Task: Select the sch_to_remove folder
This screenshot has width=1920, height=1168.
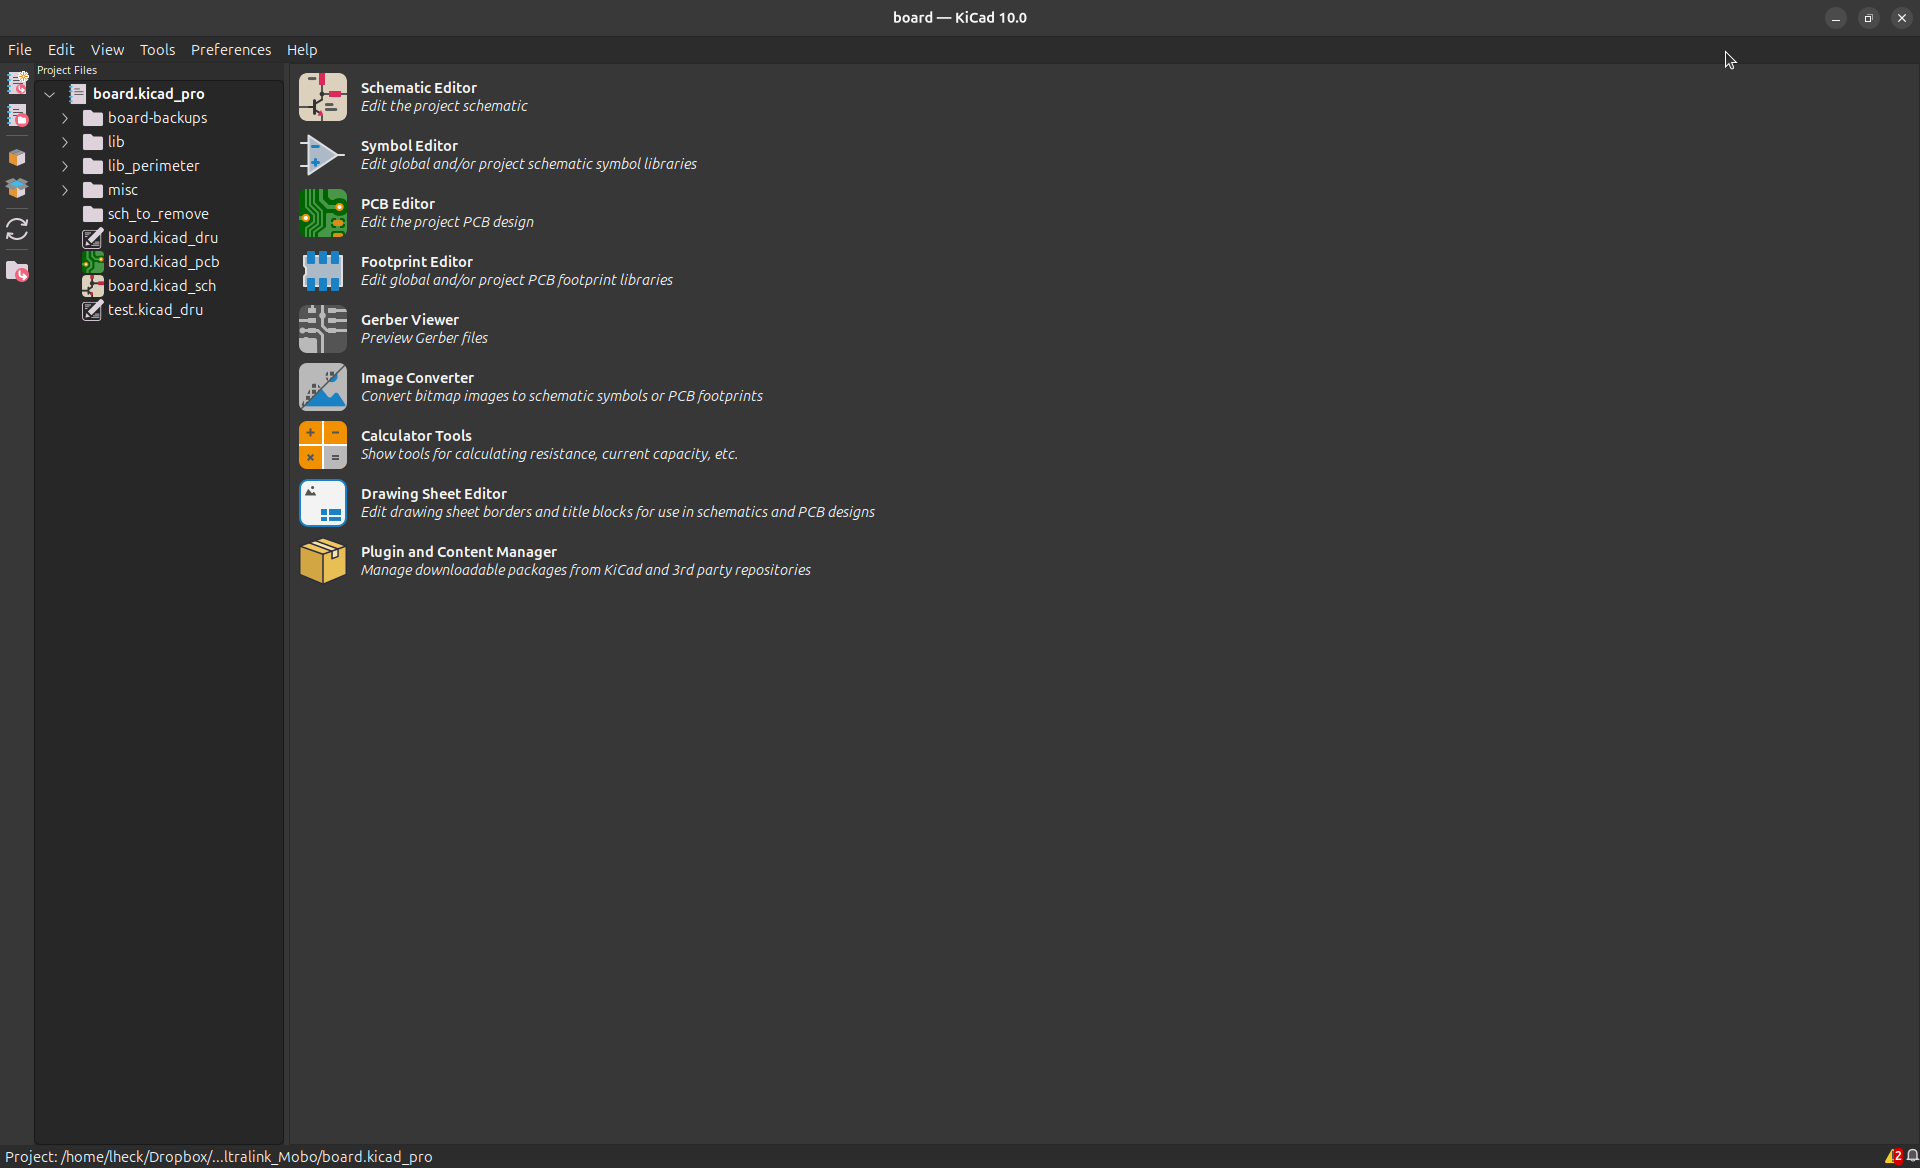Action: click(x=158, y=214)
